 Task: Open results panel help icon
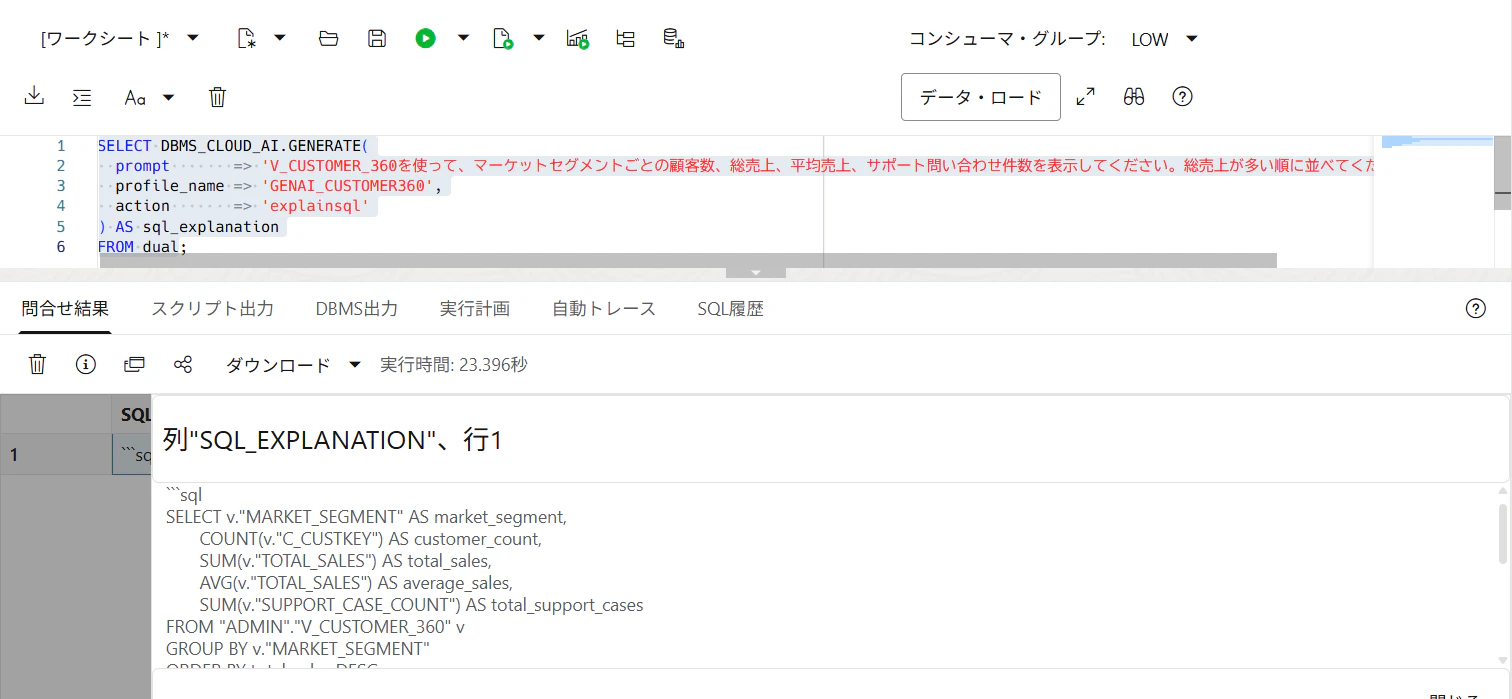pyautogui.click(x=1475, y=309)
